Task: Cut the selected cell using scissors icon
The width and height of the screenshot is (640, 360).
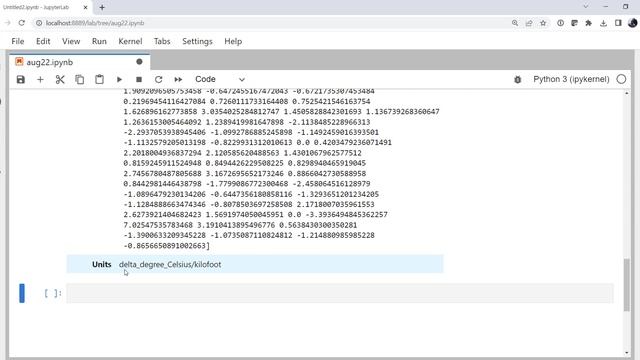Action: coord(60,80)
